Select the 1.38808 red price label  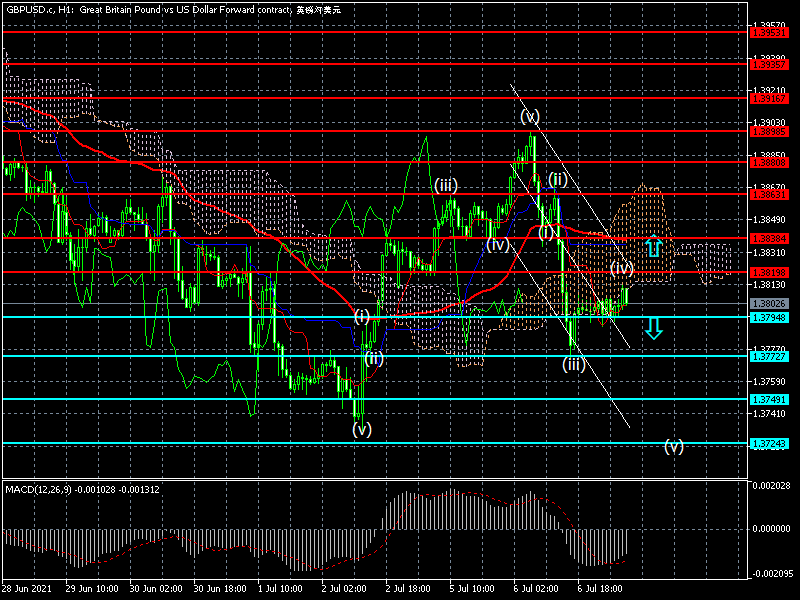point(768,163)
